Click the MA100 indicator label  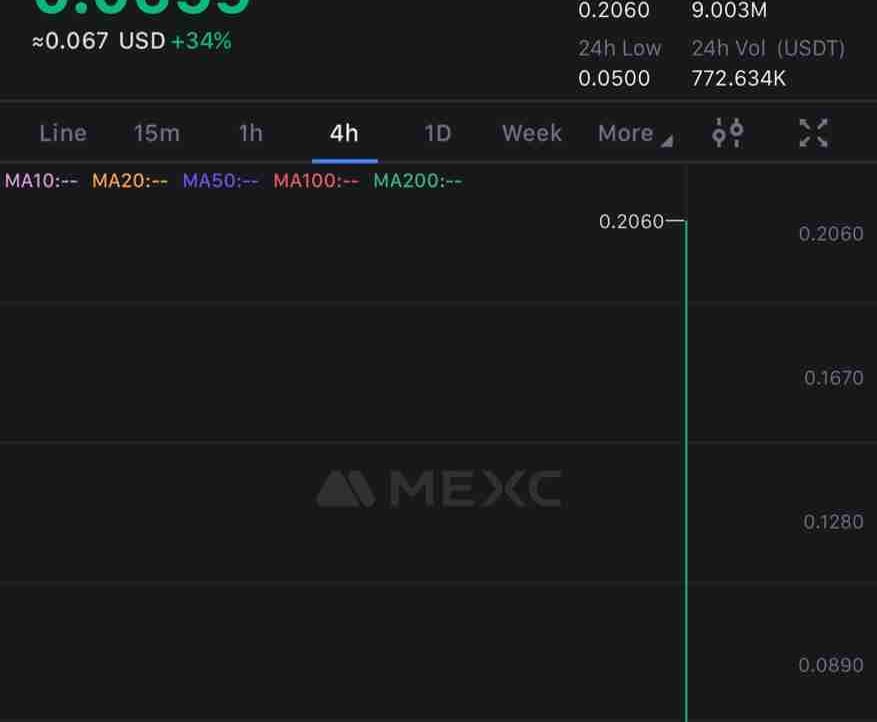(x=316, y=181)
